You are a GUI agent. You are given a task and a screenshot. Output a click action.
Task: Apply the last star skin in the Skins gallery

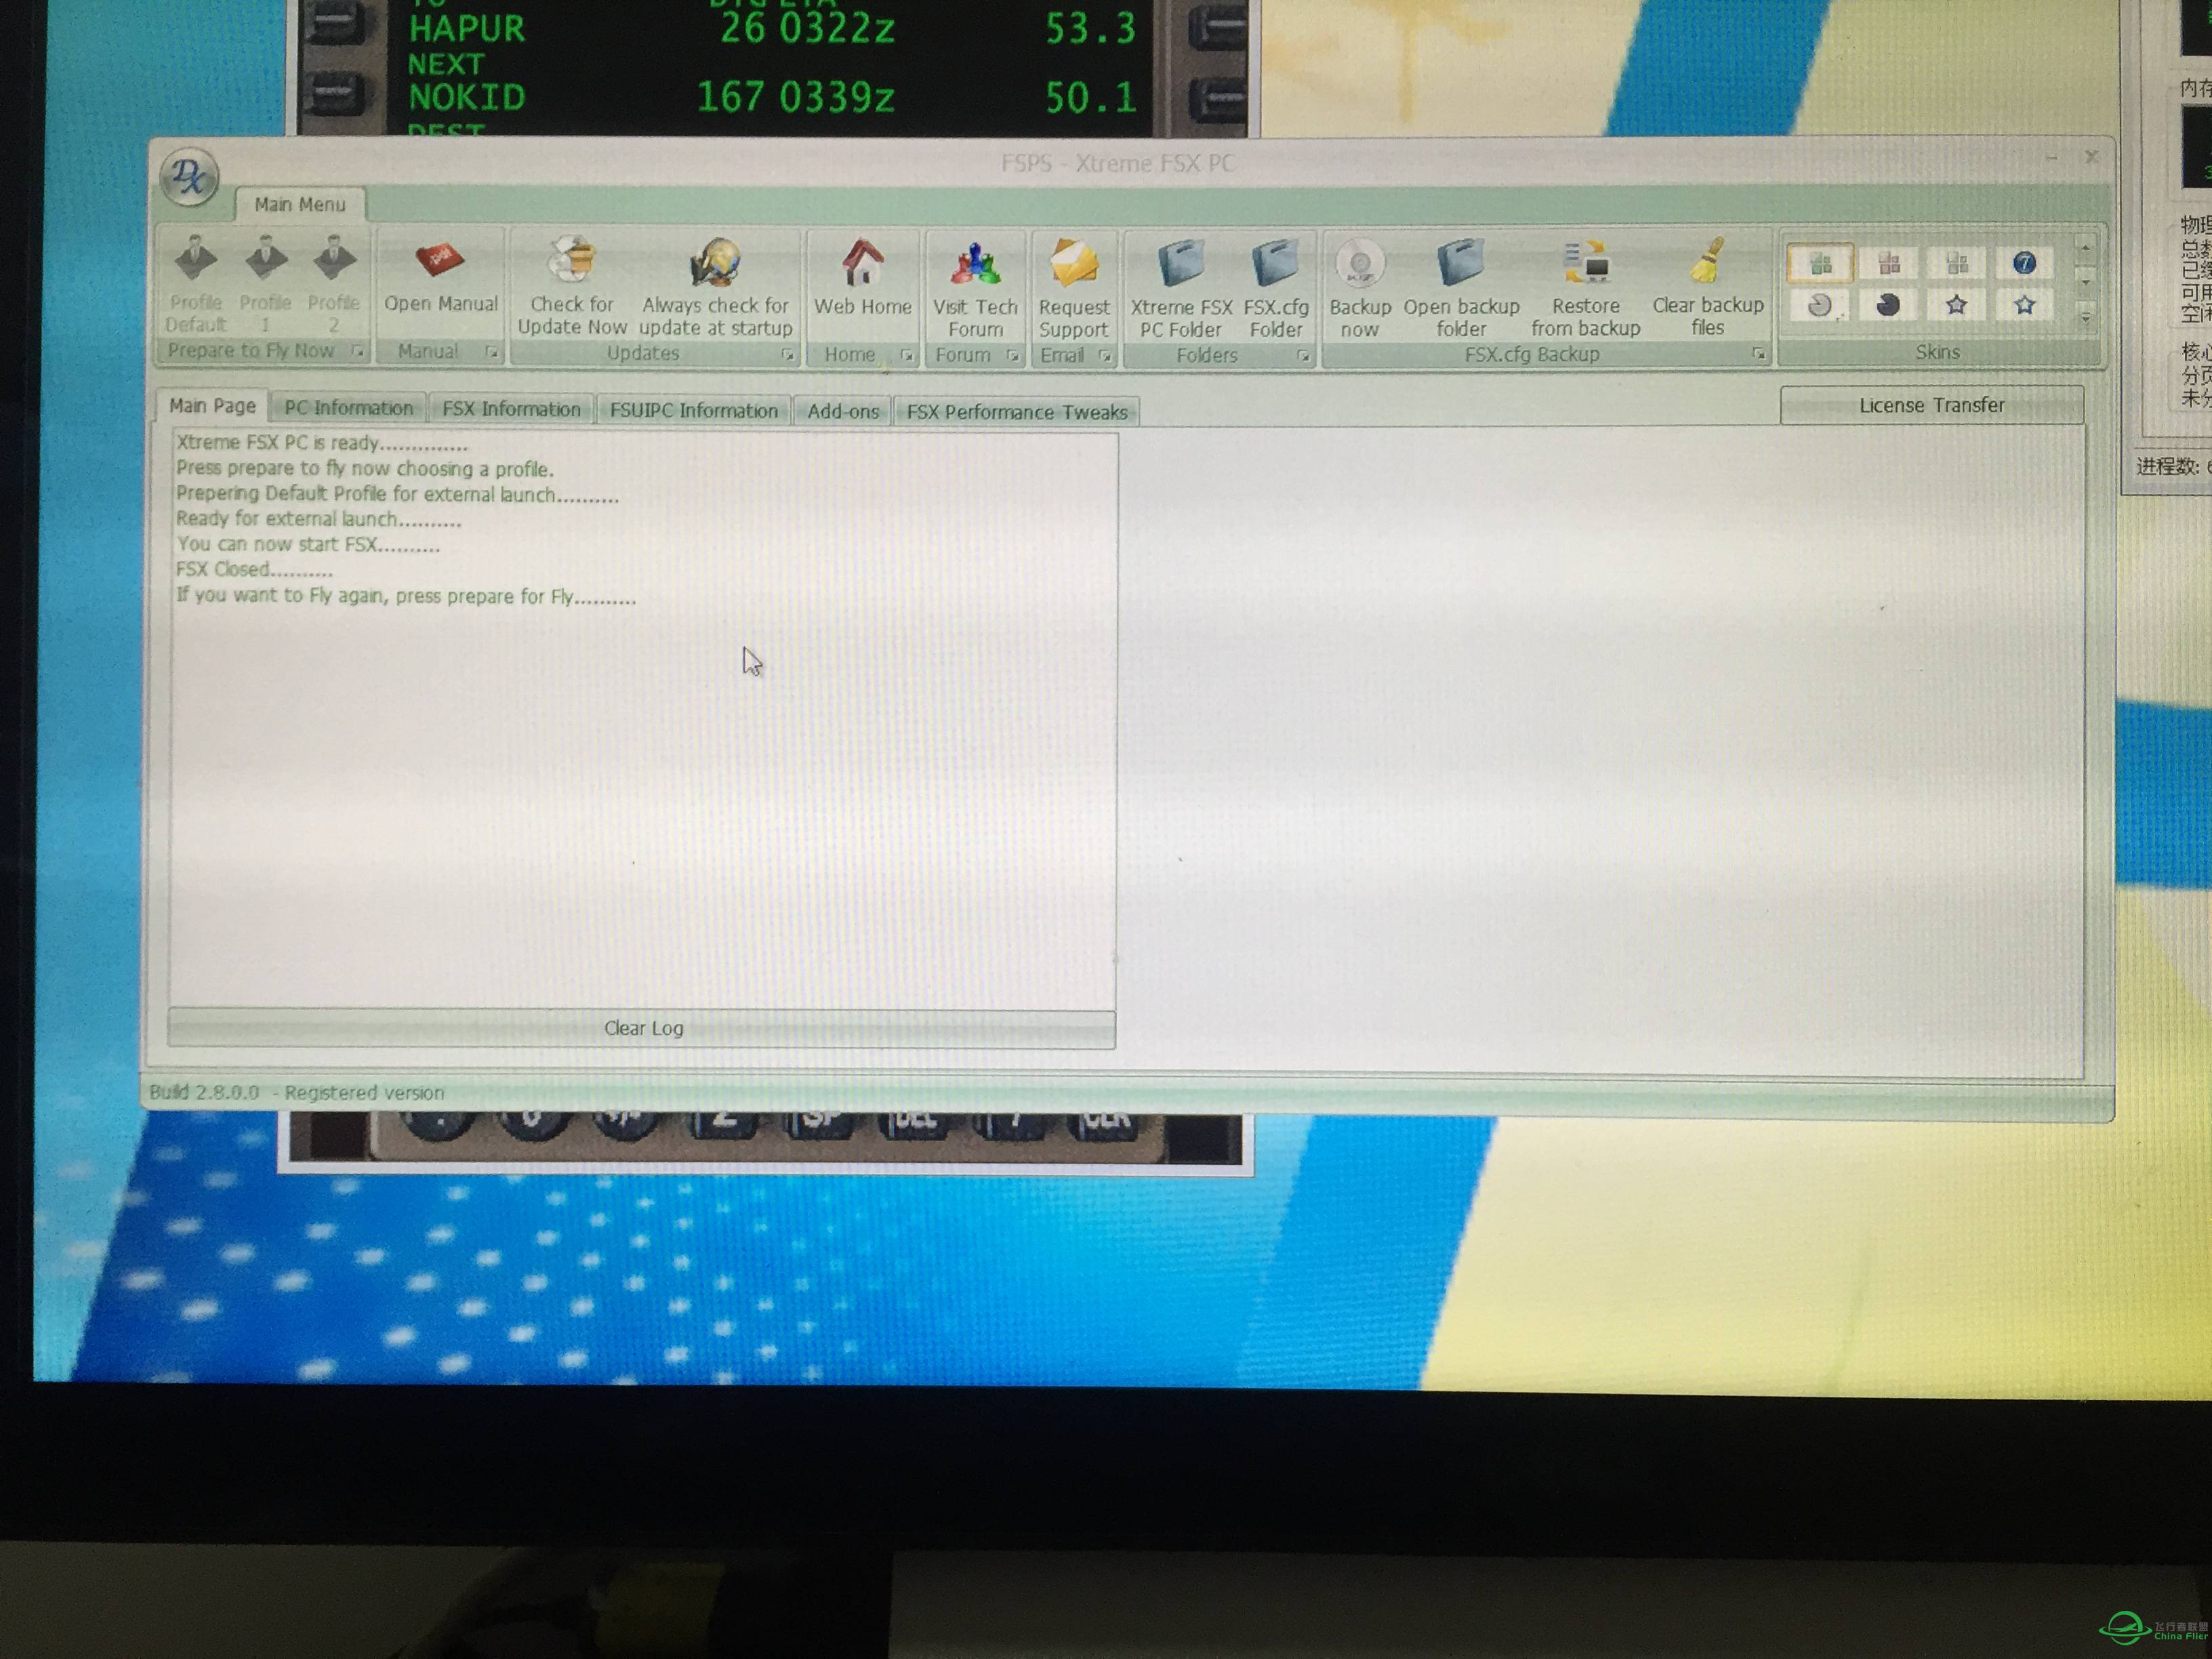(x=2024, y=305)
